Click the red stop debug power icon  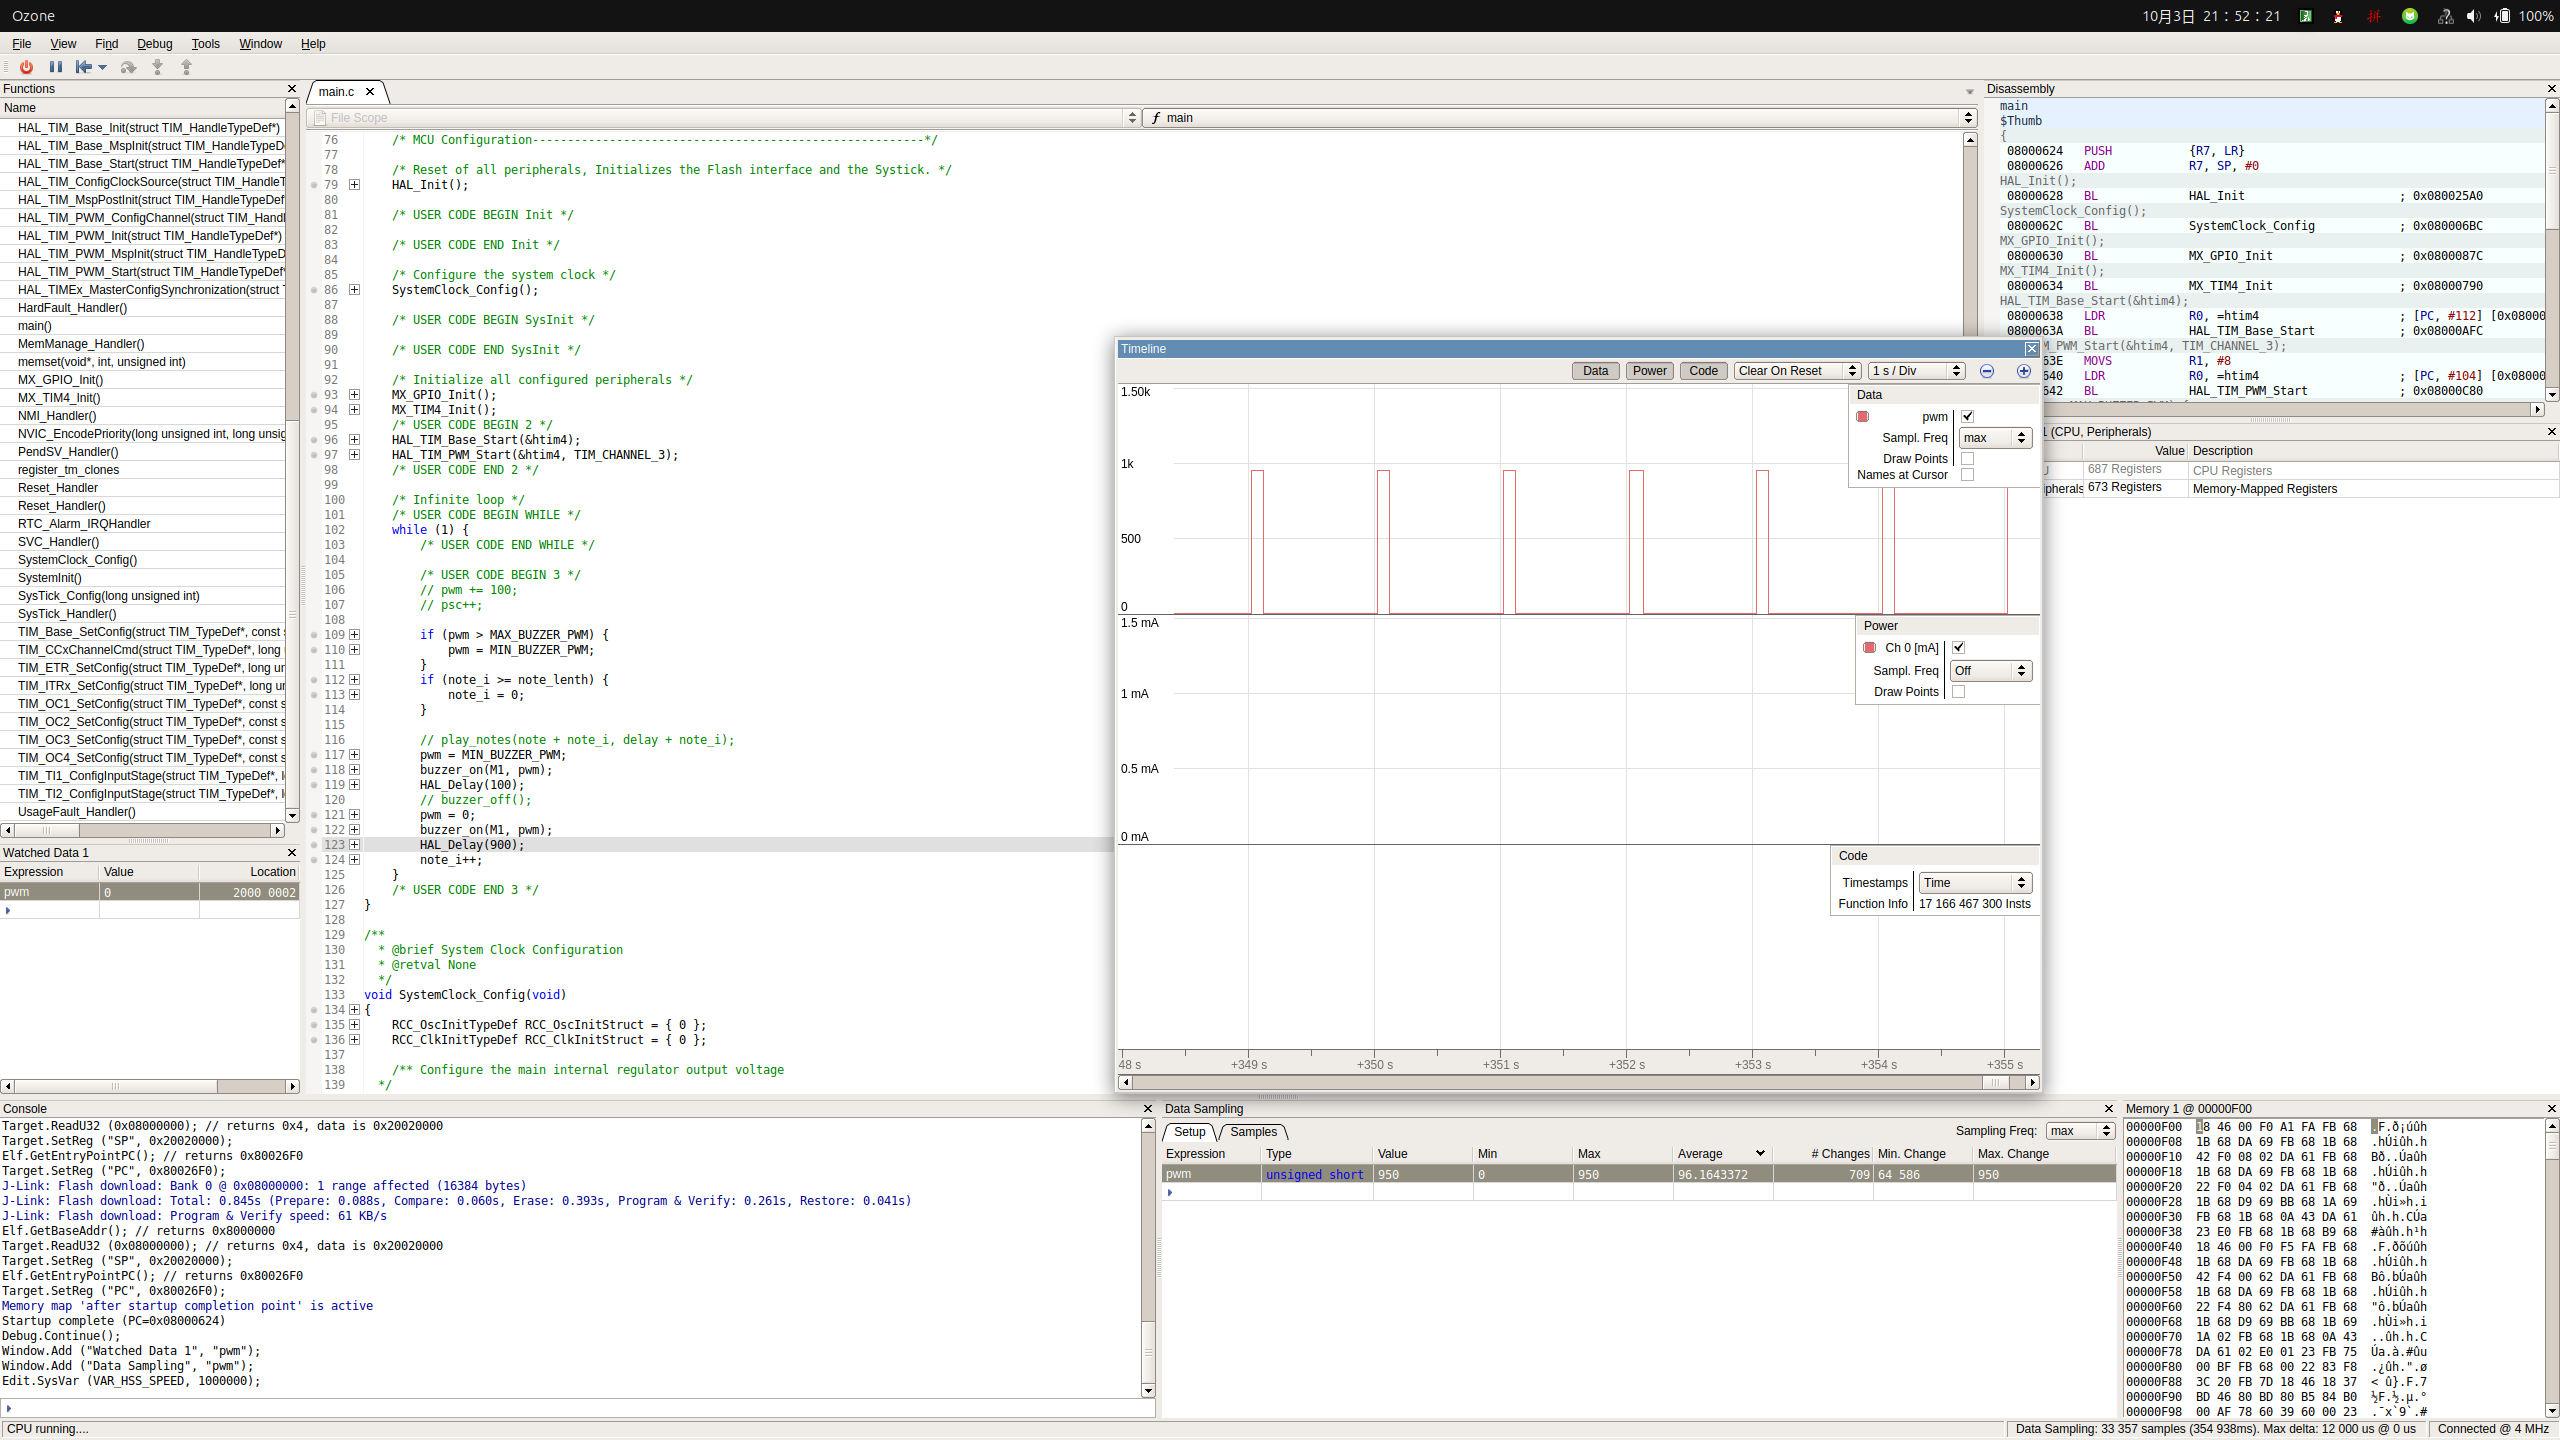pyautogui.click(x=26, y=67)
